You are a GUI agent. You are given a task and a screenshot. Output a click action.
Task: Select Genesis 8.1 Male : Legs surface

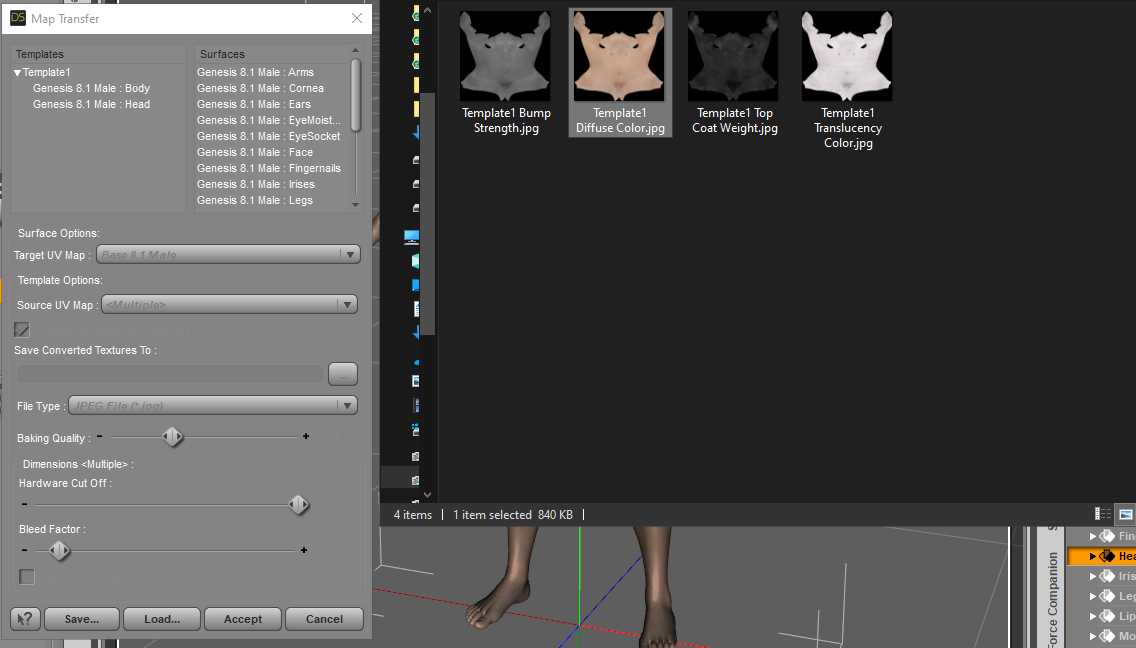[254, 200]
